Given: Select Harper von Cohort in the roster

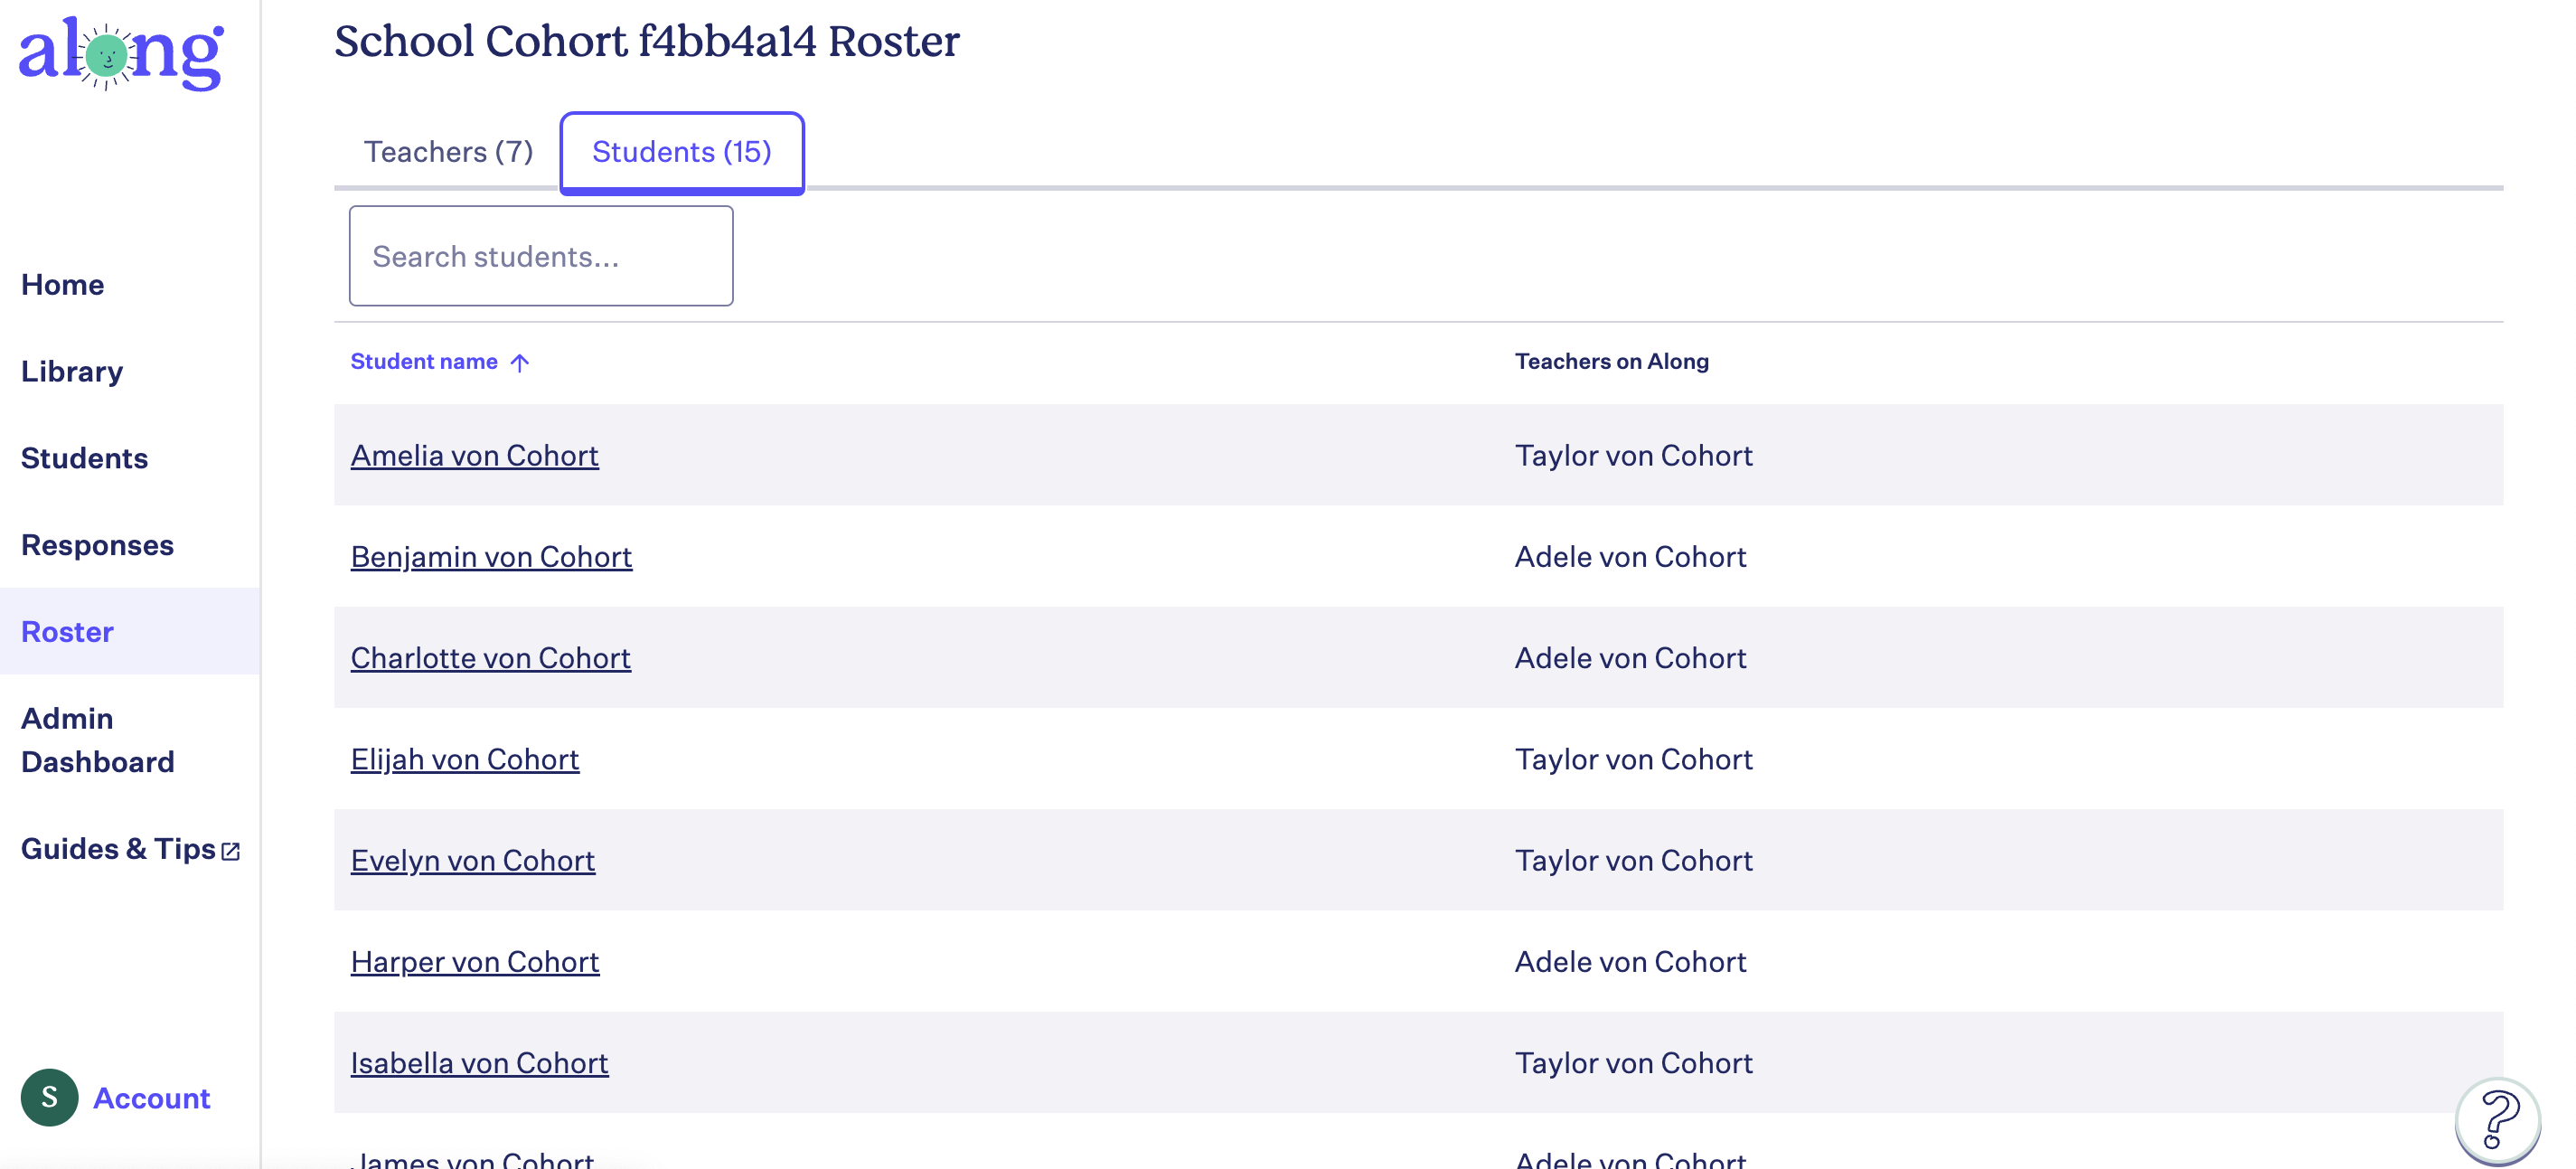Looking at the screenshot, I should tap(475, 961).
